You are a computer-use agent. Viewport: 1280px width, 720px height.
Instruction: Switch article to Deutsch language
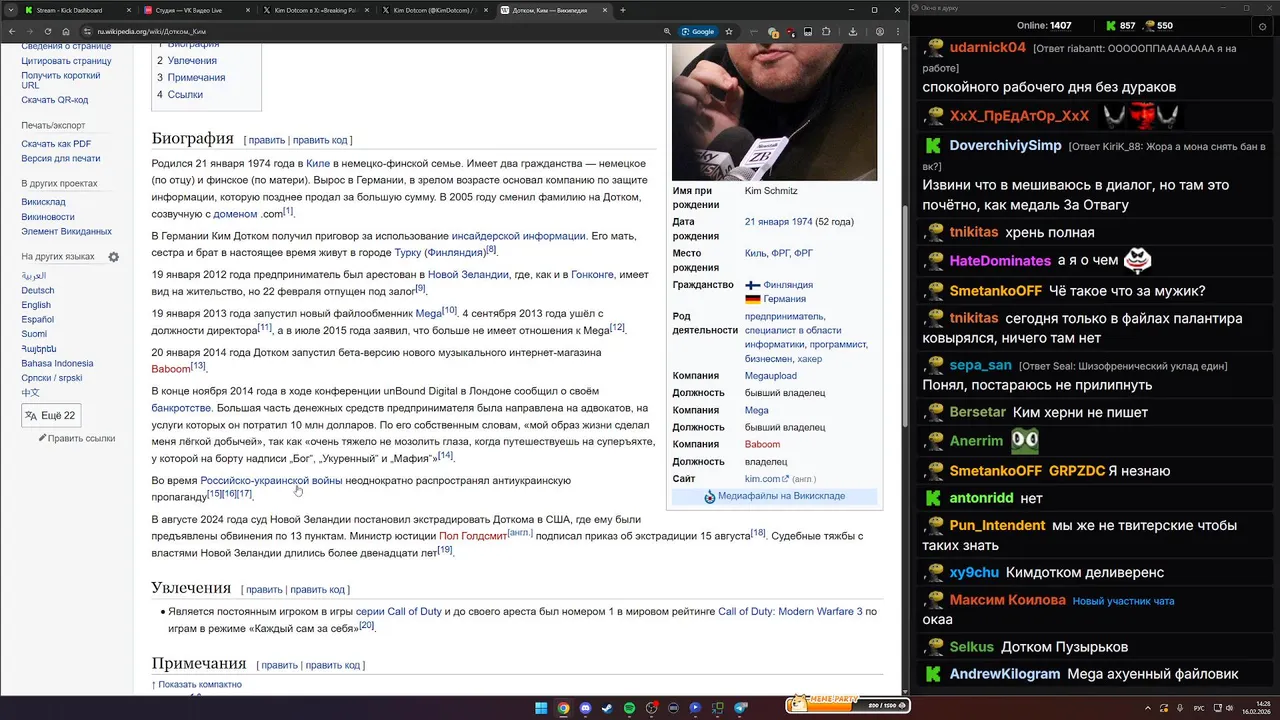(x=38, y=290)
